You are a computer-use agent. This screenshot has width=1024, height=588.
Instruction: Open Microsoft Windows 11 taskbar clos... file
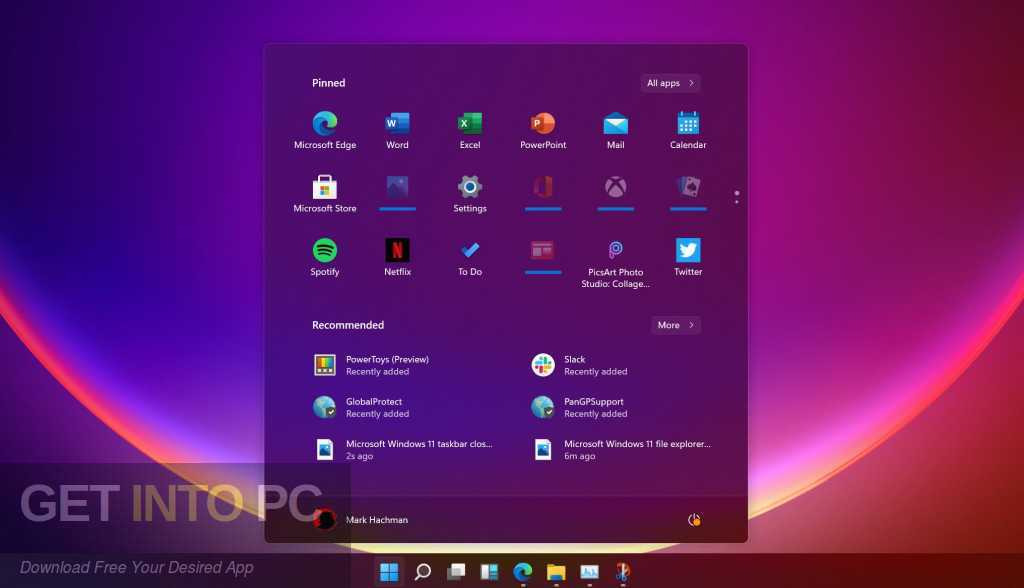402,449
